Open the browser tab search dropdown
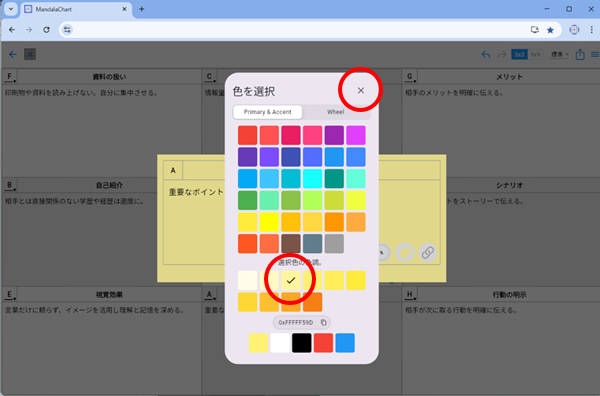 [x=11, y=9]
